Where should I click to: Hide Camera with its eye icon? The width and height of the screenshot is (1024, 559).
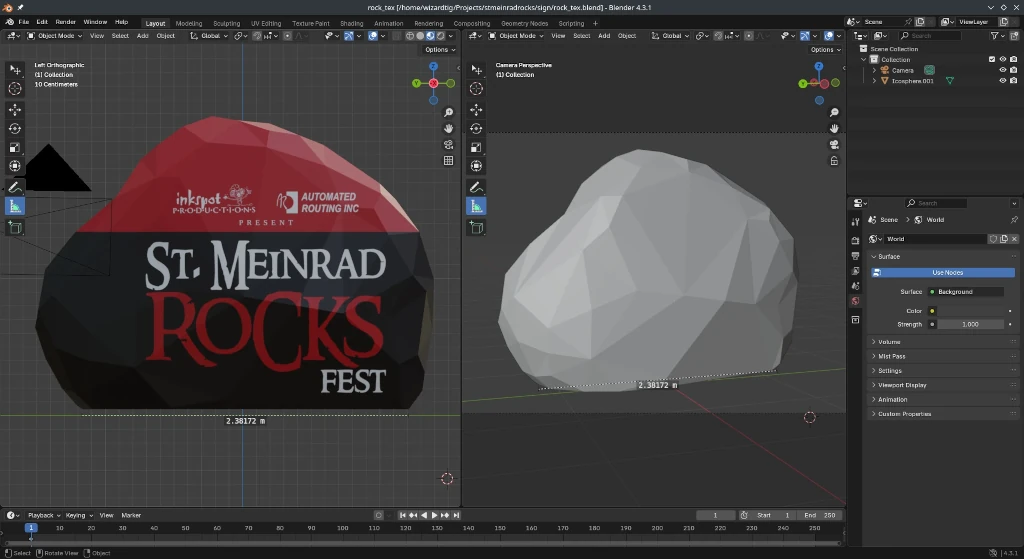[x=1002, y=70]
